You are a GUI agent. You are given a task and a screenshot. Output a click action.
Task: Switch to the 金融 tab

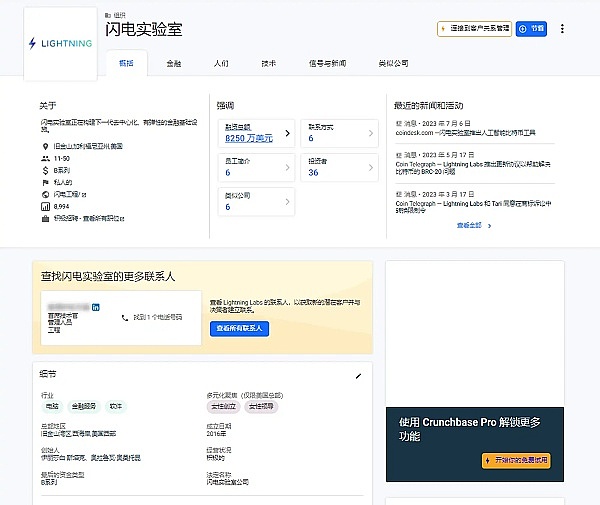click(x=174, y=63)
